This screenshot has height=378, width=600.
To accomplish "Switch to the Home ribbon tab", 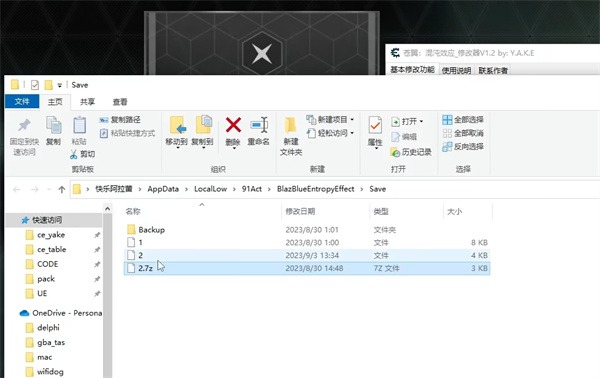I will [x=55, y=102].
